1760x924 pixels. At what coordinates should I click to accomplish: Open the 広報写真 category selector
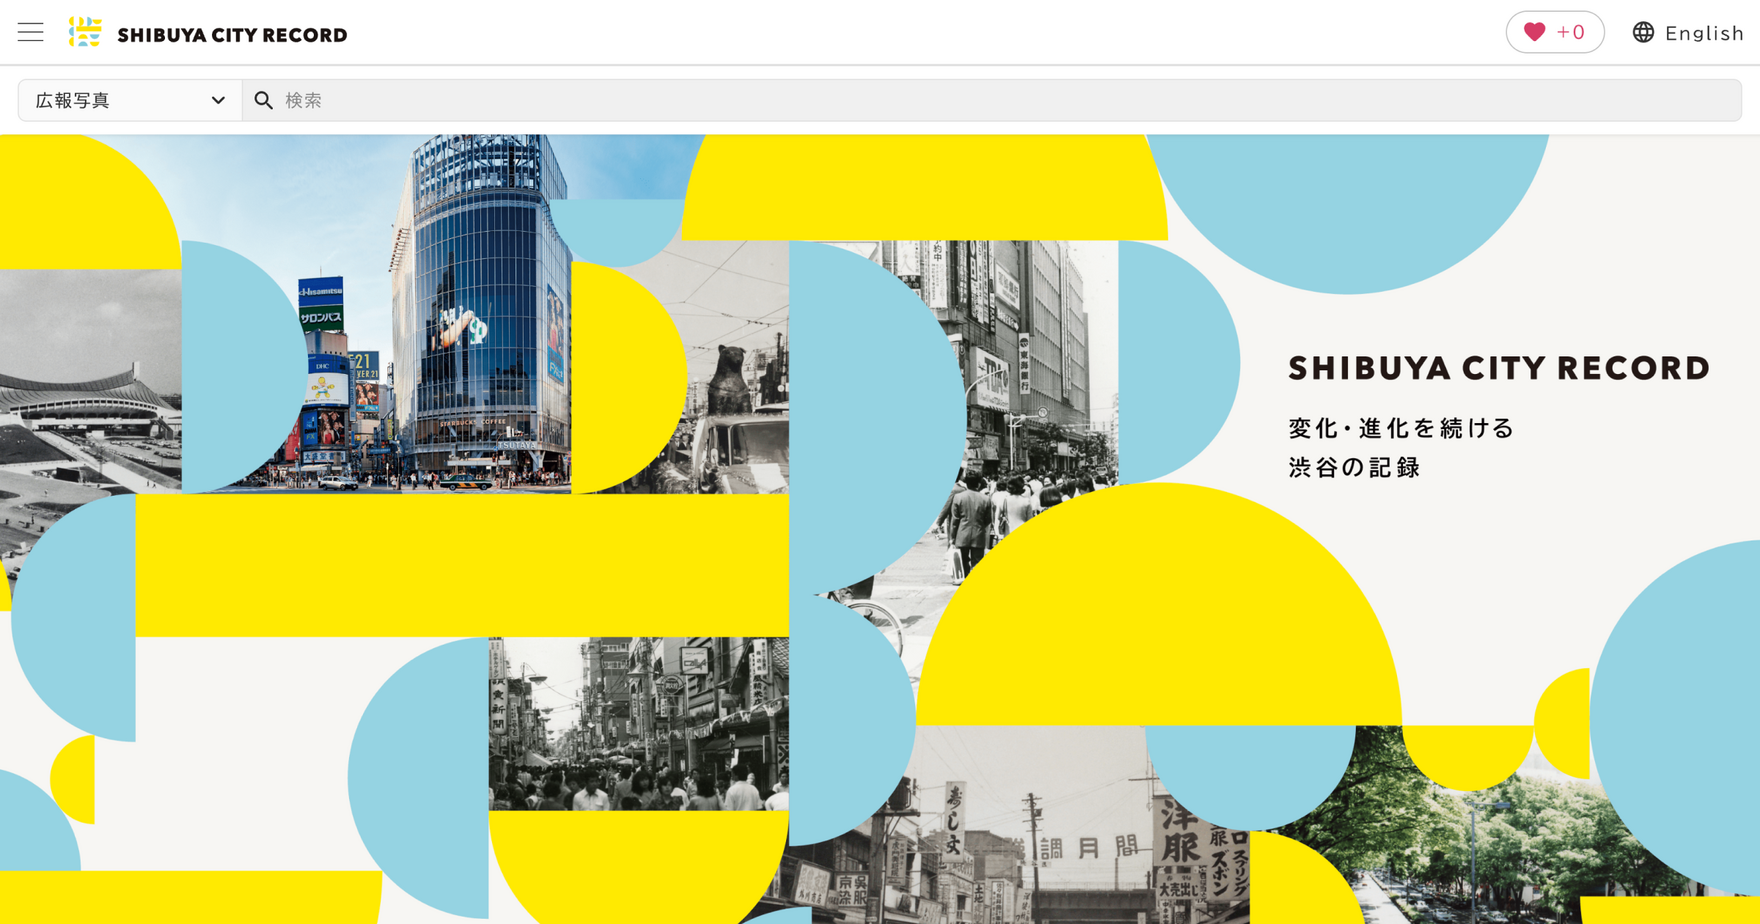pyautogui.click(x=130, y=100)
